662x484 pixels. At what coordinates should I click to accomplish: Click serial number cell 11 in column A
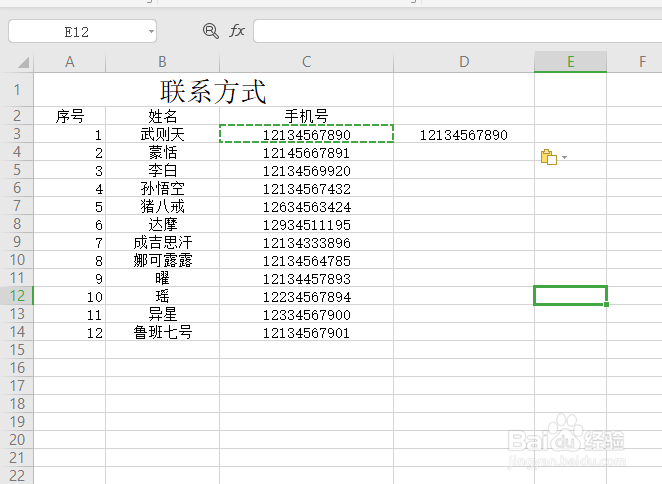pyautogui.click(x=70, y=314)
